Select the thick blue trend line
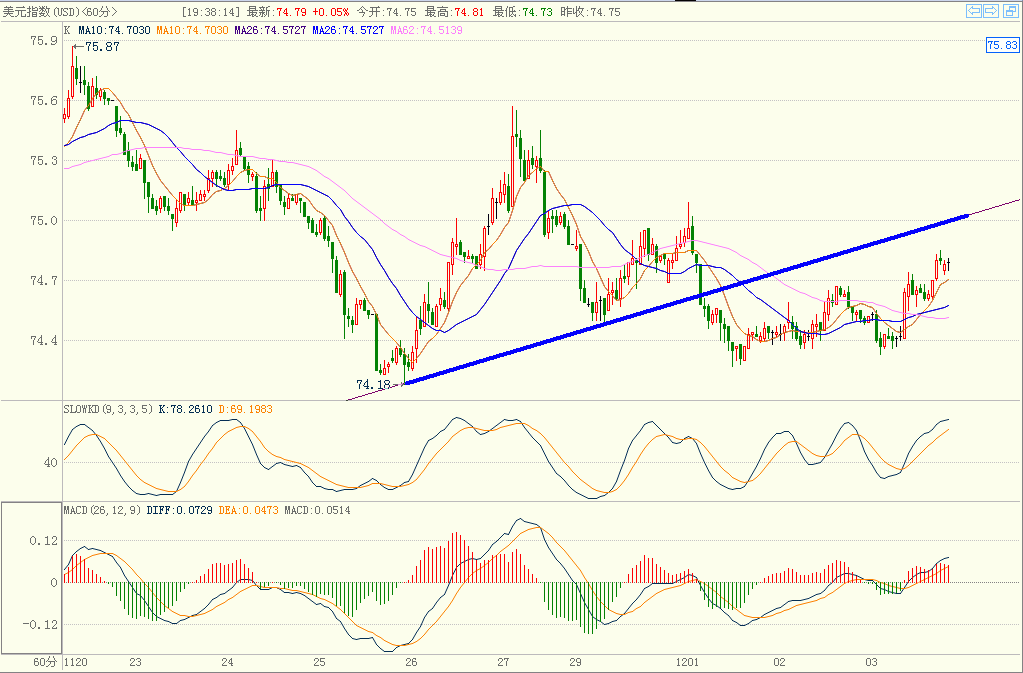This screenshot has height=673, width=1023. [x=686, y=299]
